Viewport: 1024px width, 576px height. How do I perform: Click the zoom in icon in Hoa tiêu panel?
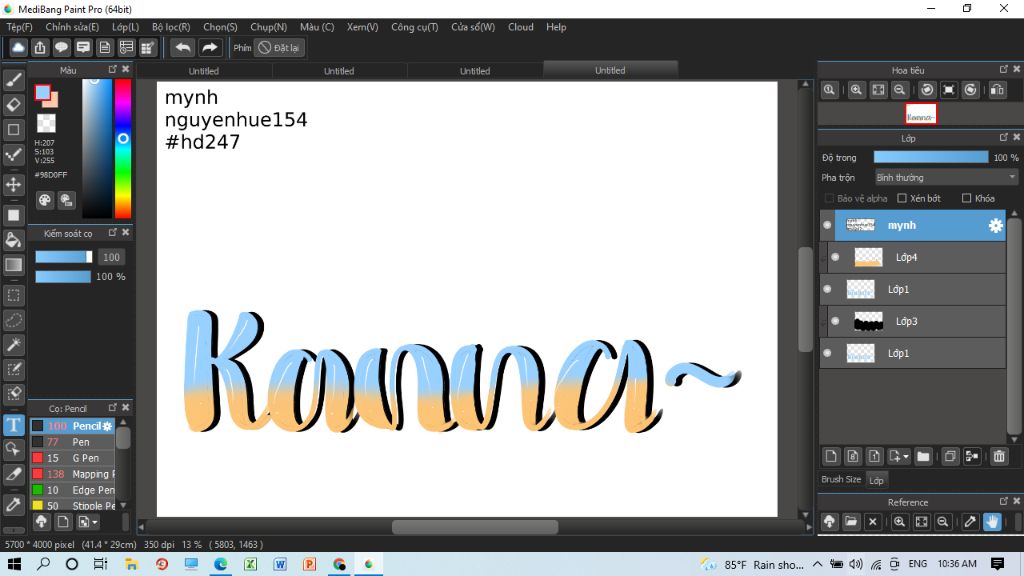click(856, 90)
